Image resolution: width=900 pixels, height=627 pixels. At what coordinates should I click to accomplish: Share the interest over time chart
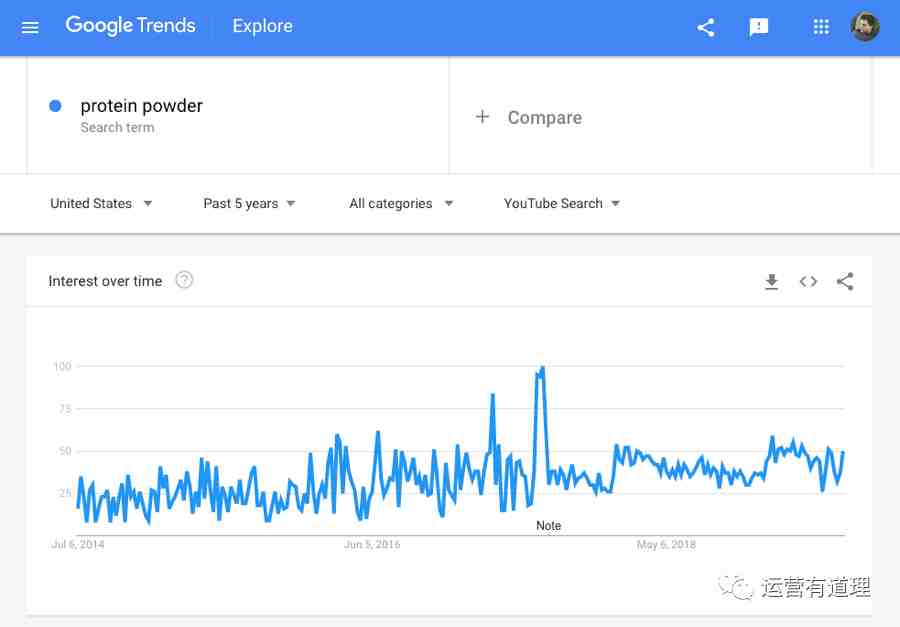pyautogui.click(x=845, y=281)
